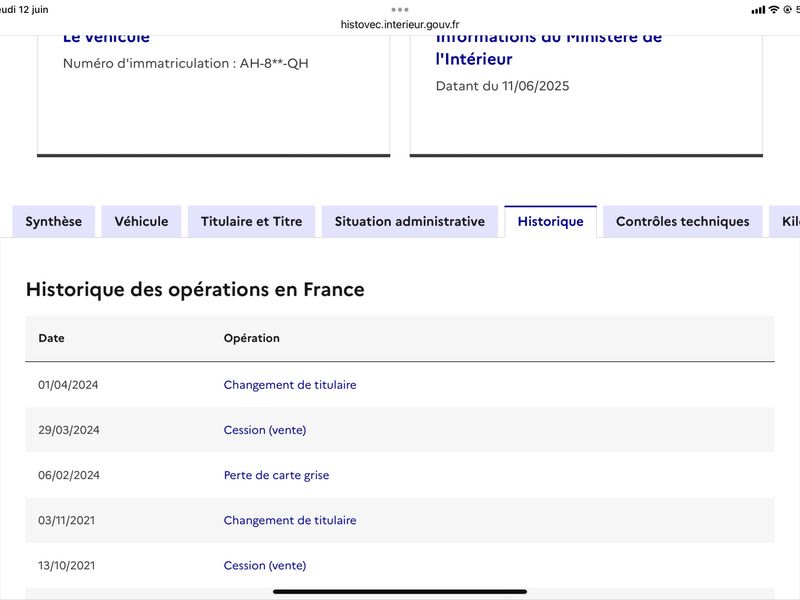The height and width of the screenshot is (600, 800).
Task: Tap the Wi-Fi status icon
Action: tap(774, 9)
